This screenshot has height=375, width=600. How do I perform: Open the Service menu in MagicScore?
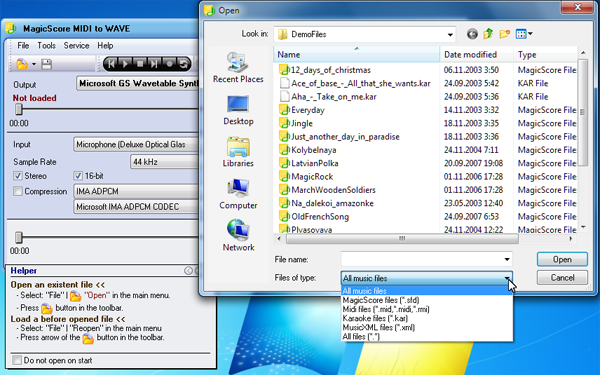click(76, 46)
